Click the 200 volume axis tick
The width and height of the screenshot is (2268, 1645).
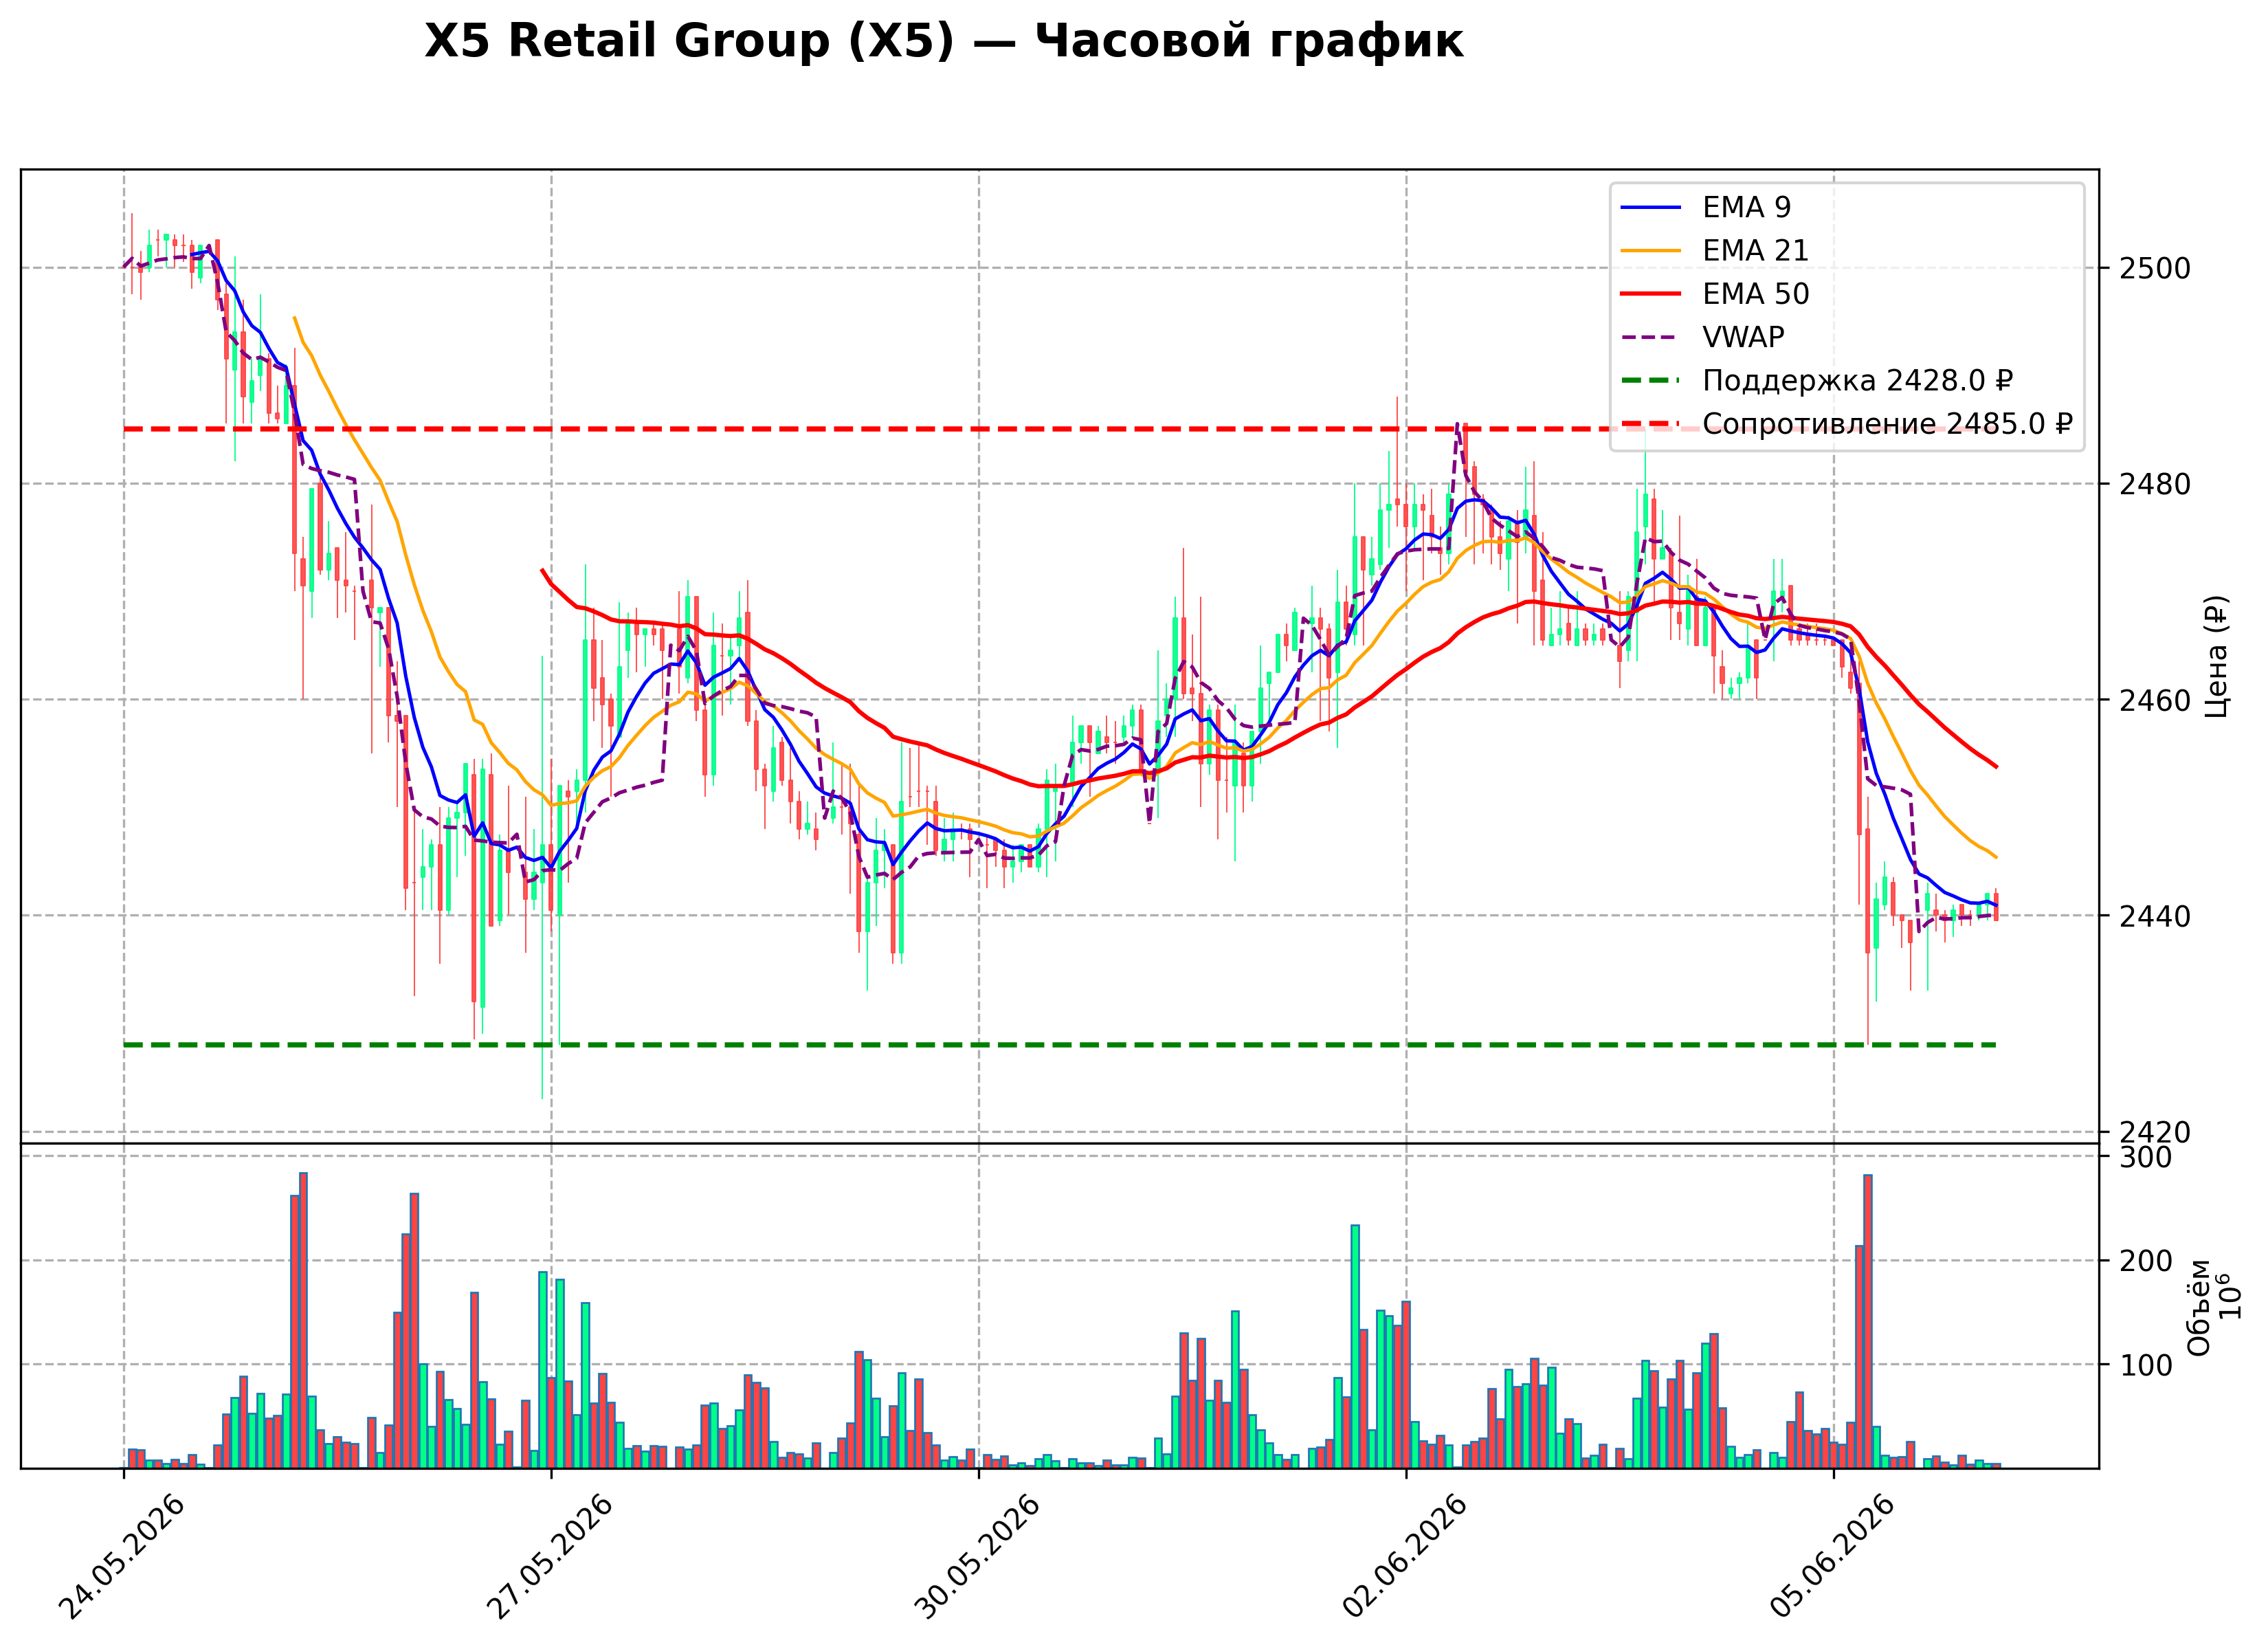pyautogui.click(x=2145, y=1261)
